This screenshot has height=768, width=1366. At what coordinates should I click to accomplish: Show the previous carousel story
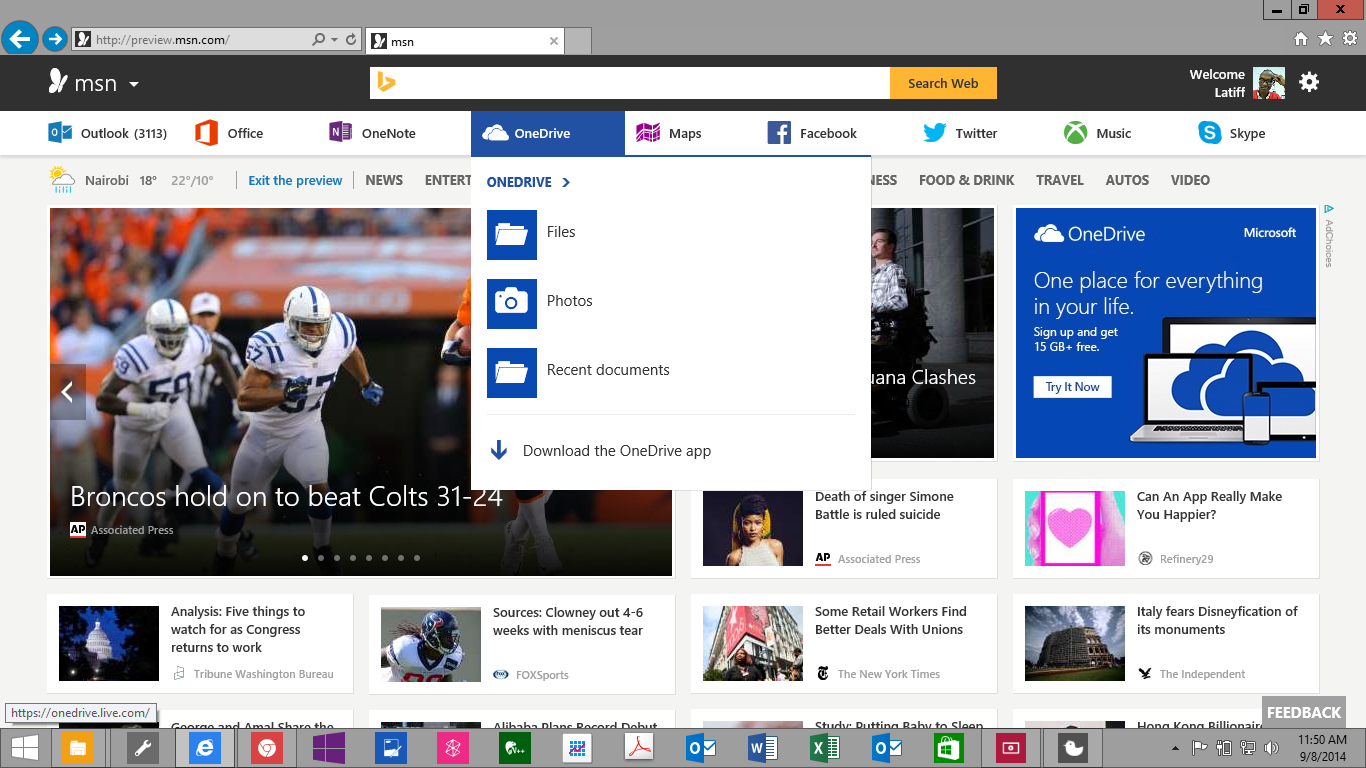point(67,392)
